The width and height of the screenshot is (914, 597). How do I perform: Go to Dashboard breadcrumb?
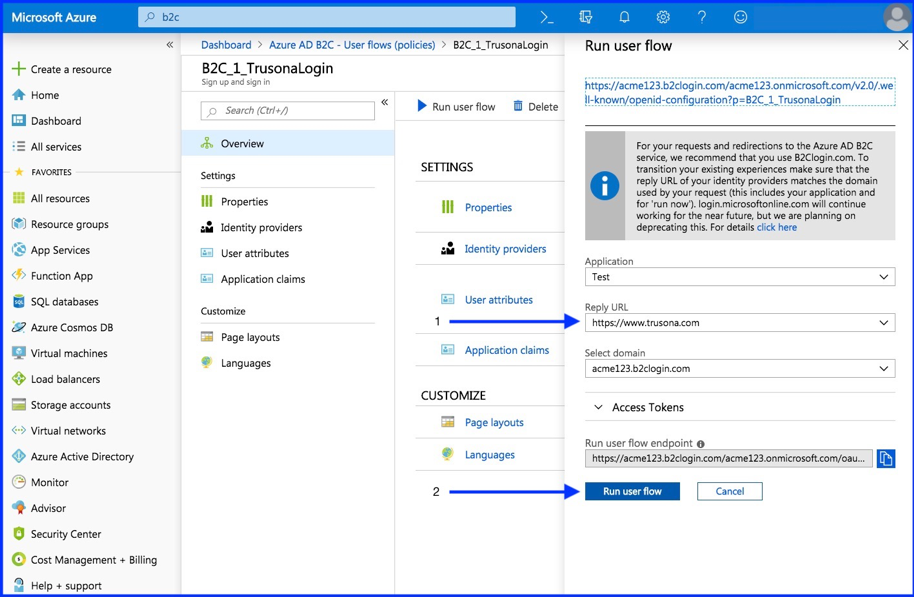[x=226, y=45]
